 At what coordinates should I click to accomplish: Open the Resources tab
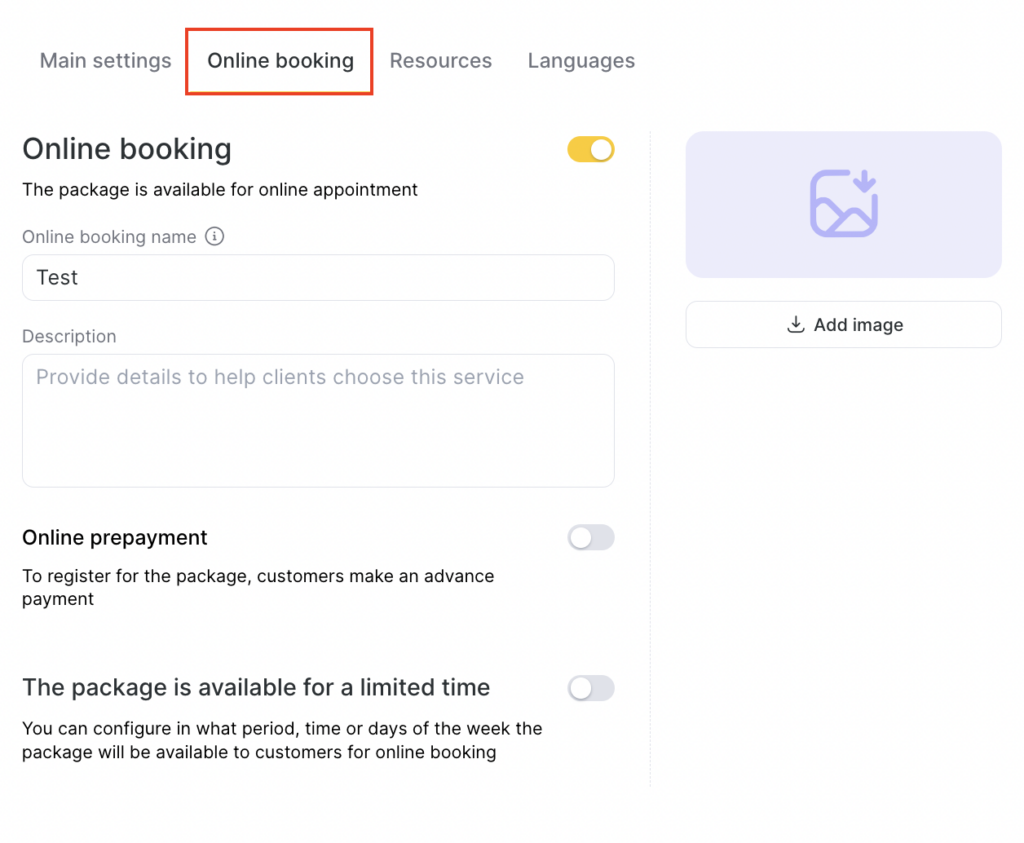pos(440,61)
